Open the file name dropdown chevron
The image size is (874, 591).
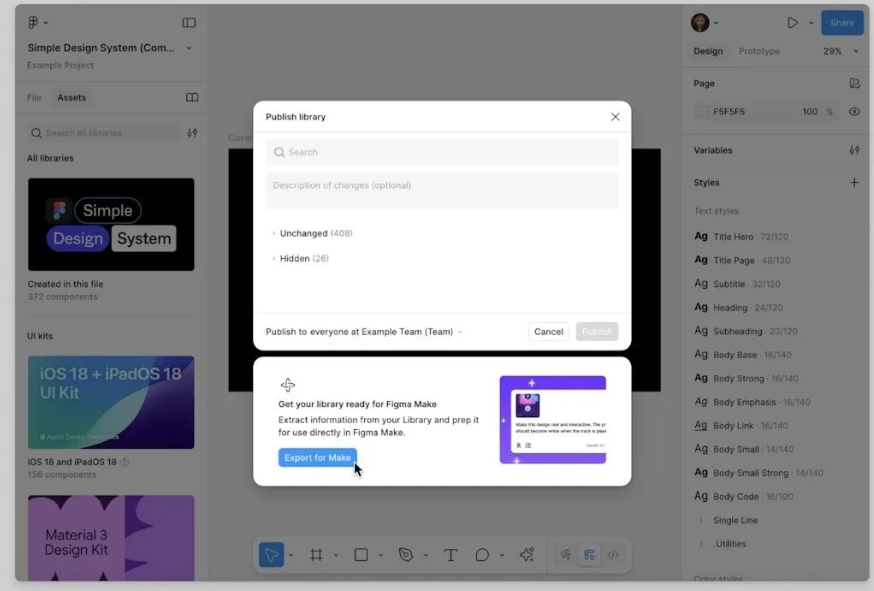pyautogui.click(x=189, y=48)
